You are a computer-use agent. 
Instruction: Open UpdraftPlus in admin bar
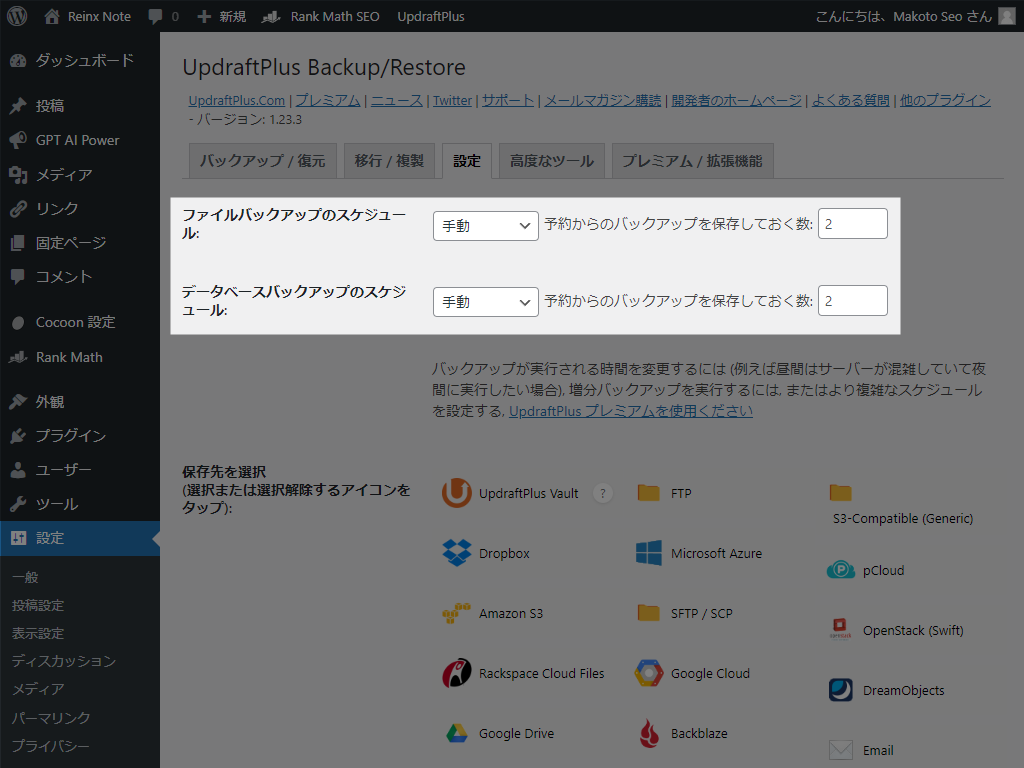pos(431,16)
